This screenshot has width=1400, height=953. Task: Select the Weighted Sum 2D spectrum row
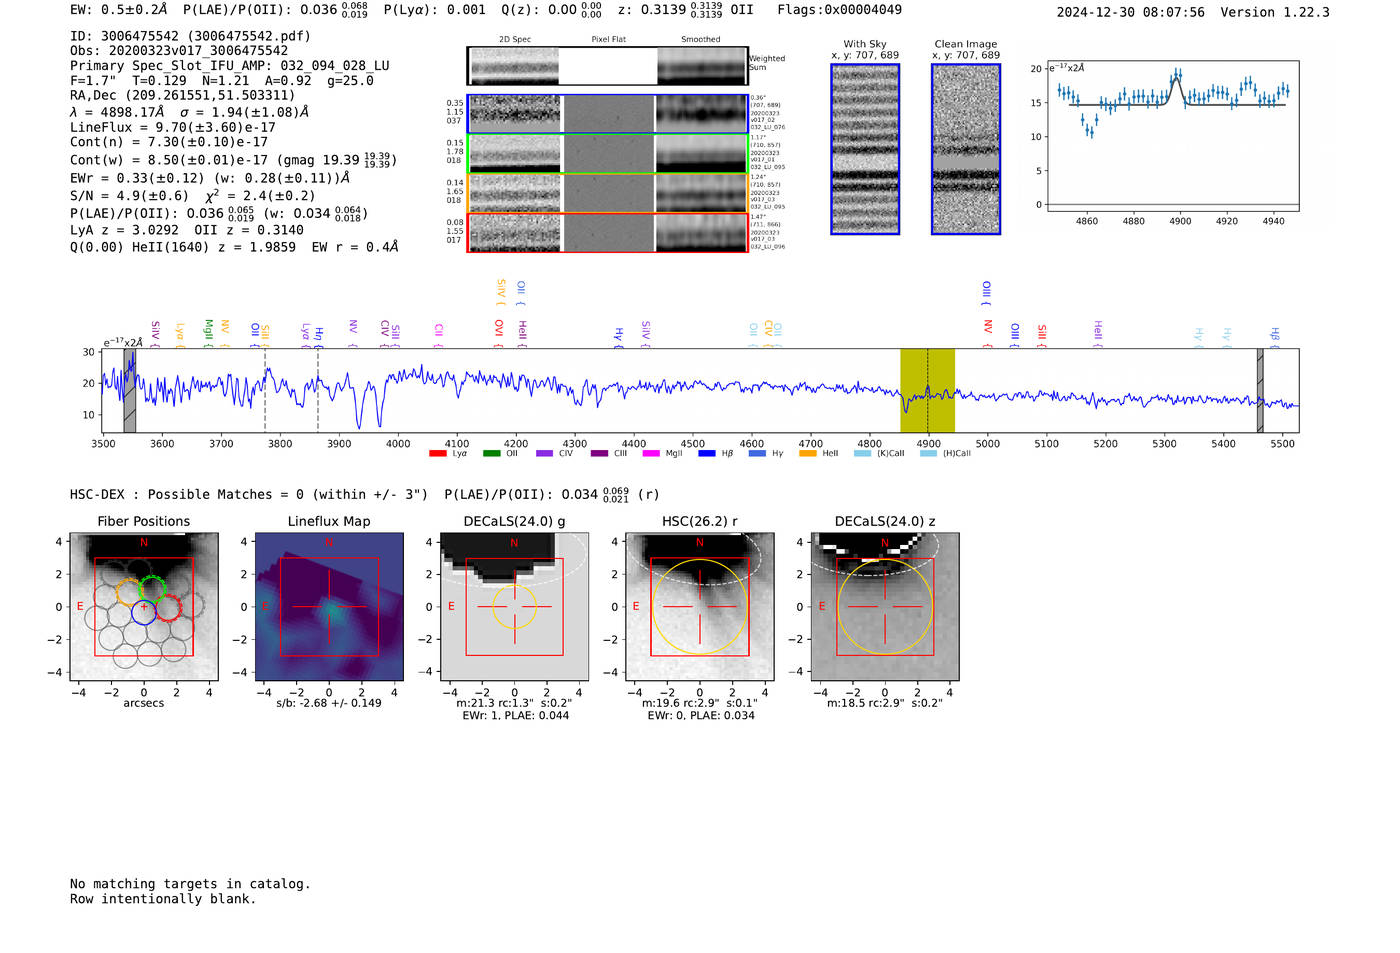(x=608, y=66)
